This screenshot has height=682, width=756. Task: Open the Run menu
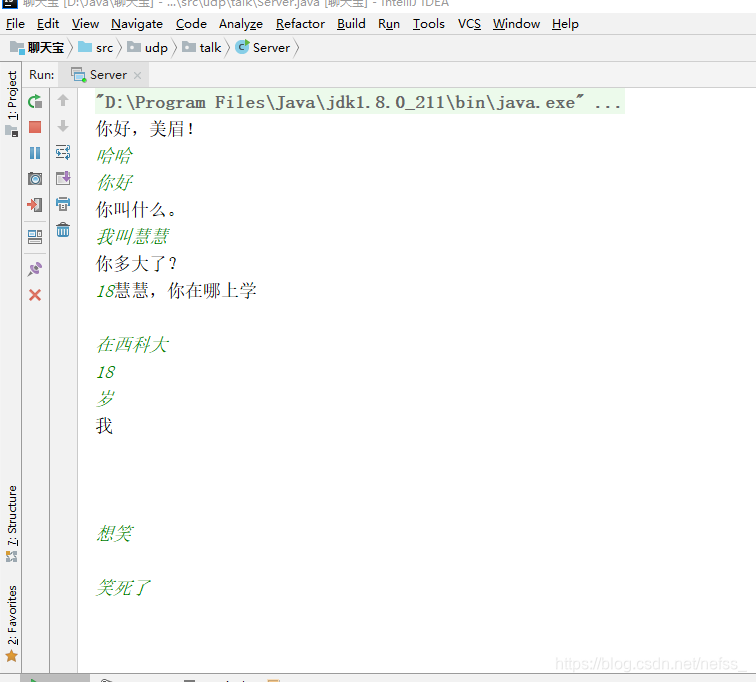(x=389, y=24)
